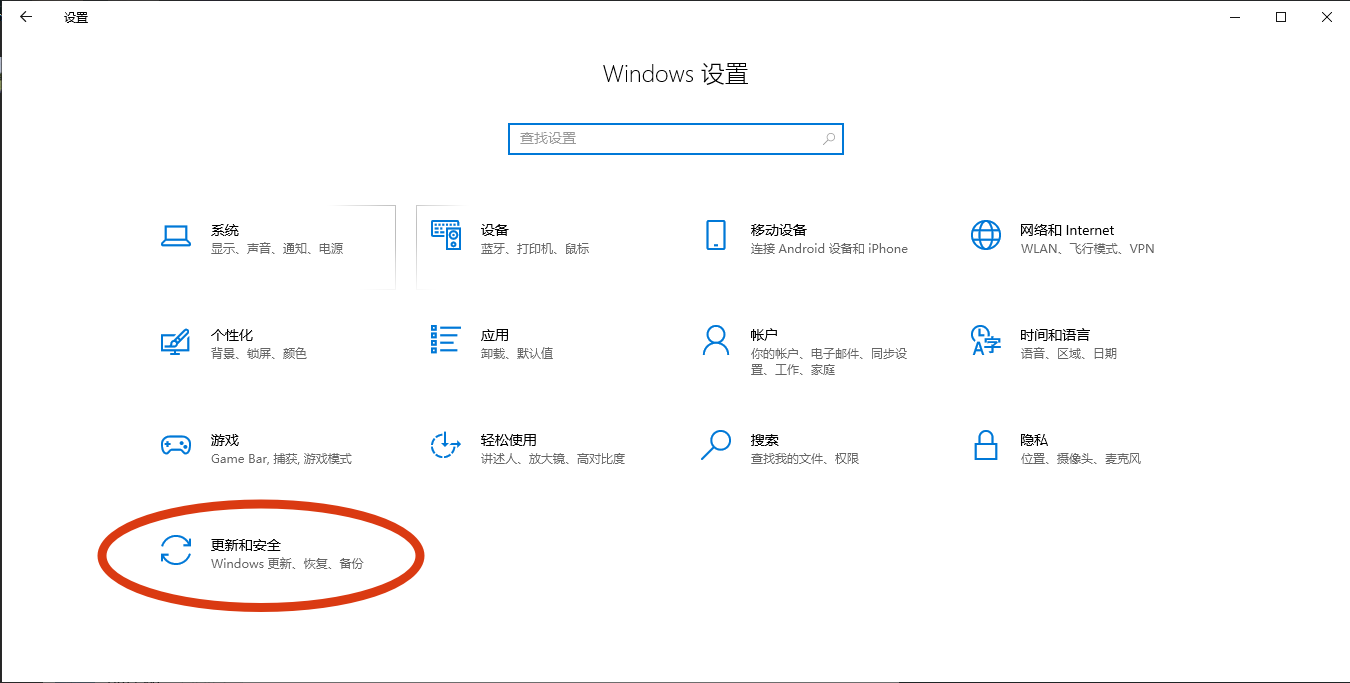This screenshot has height=683, width=1350.
Task: Close the 设置 window
Action: tap(1327, 17)
